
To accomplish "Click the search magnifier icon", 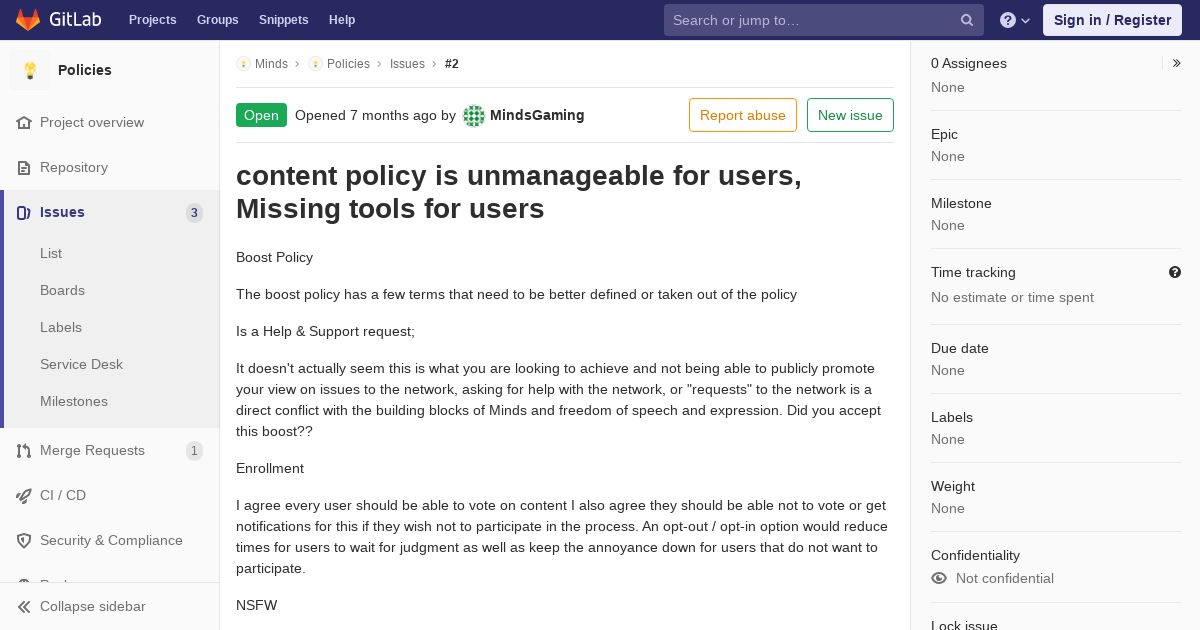I will (x=967, y=20).
